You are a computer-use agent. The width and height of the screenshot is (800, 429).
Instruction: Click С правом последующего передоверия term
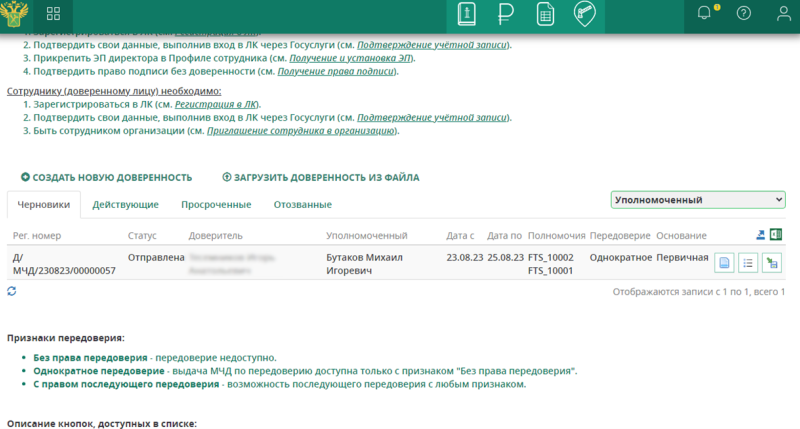(x=126, y=384)
